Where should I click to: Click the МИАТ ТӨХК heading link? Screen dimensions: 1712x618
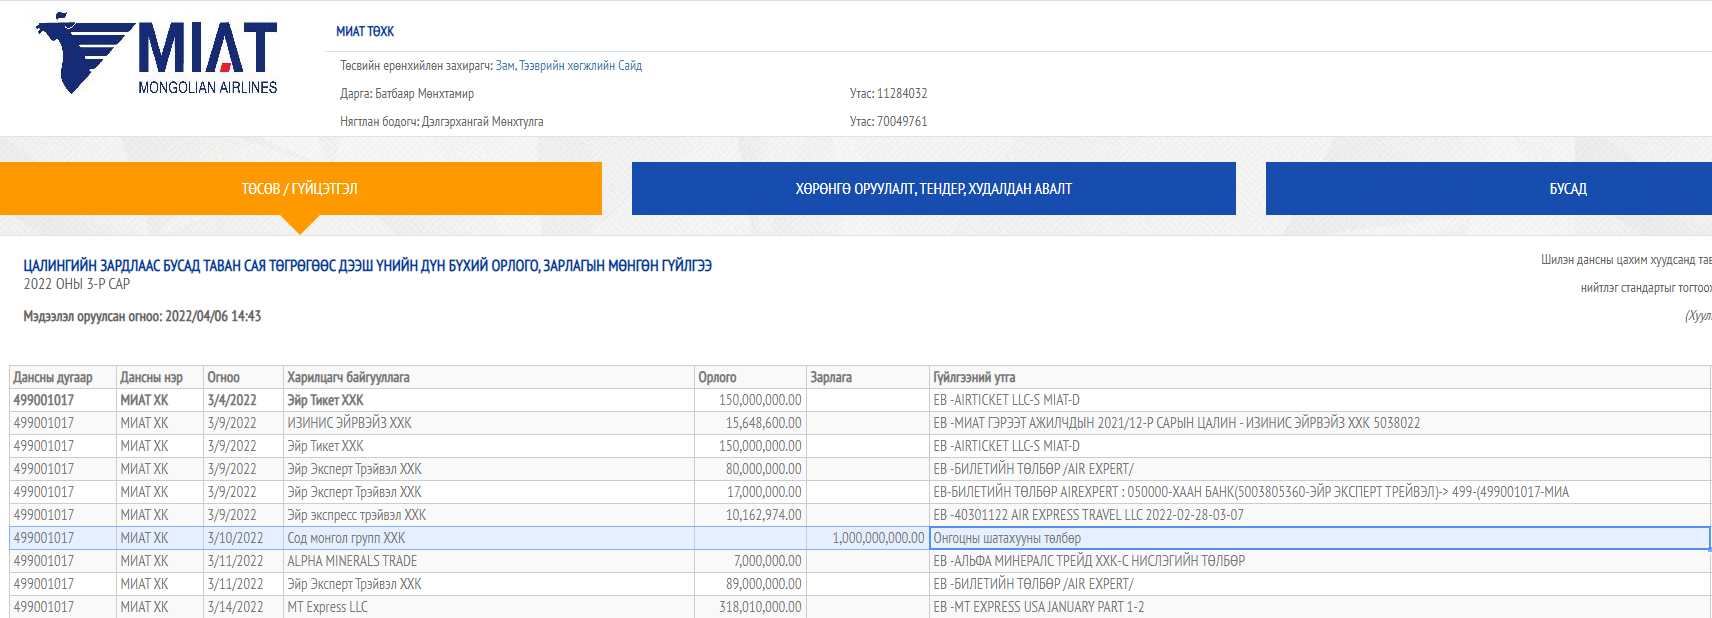click(365, 32)
